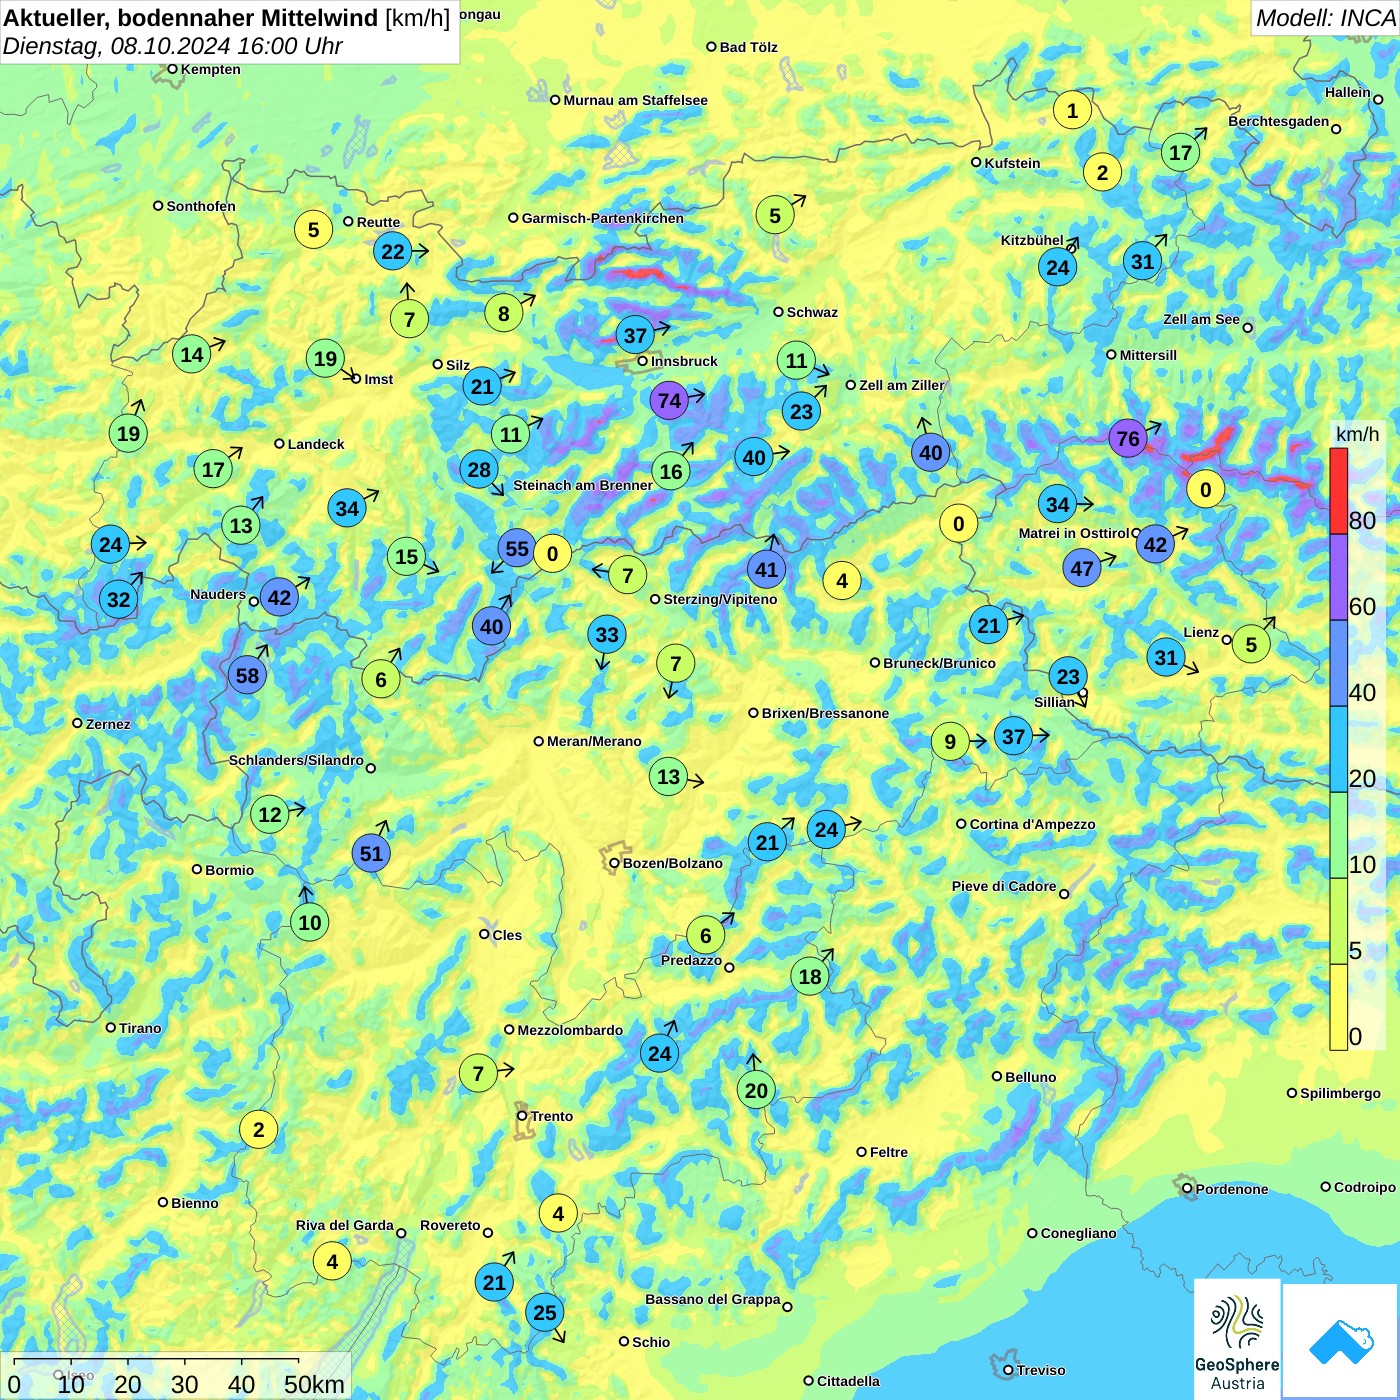The image size is (1400, 1400).
Task: Click the Matrei in Osttirol label
Action: click(1073, 533)
